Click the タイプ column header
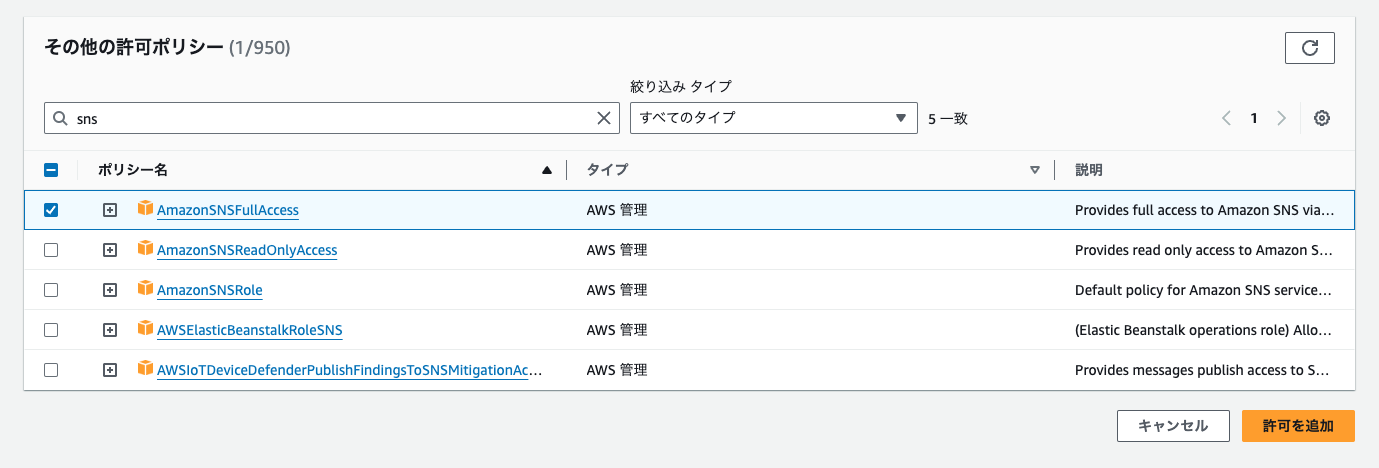 coord(607,170)
